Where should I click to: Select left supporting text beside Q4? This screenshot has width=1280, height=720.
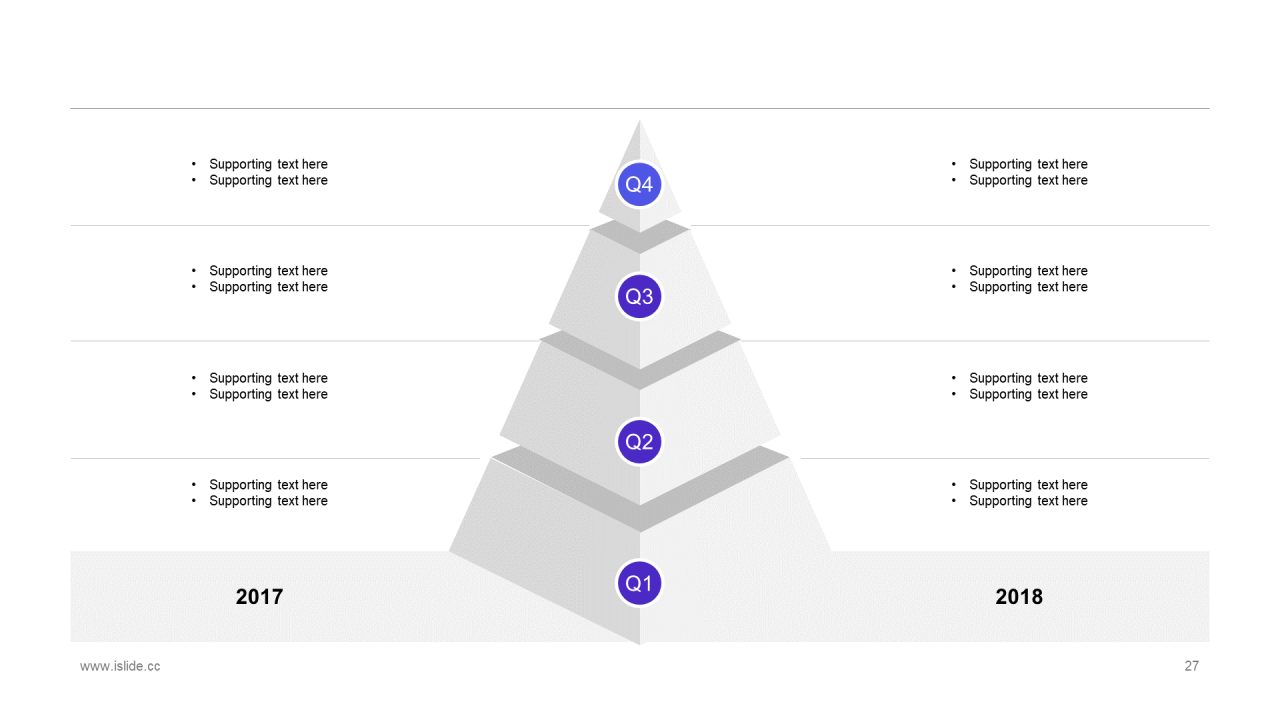pyautogui.click(x=259, y=172)
